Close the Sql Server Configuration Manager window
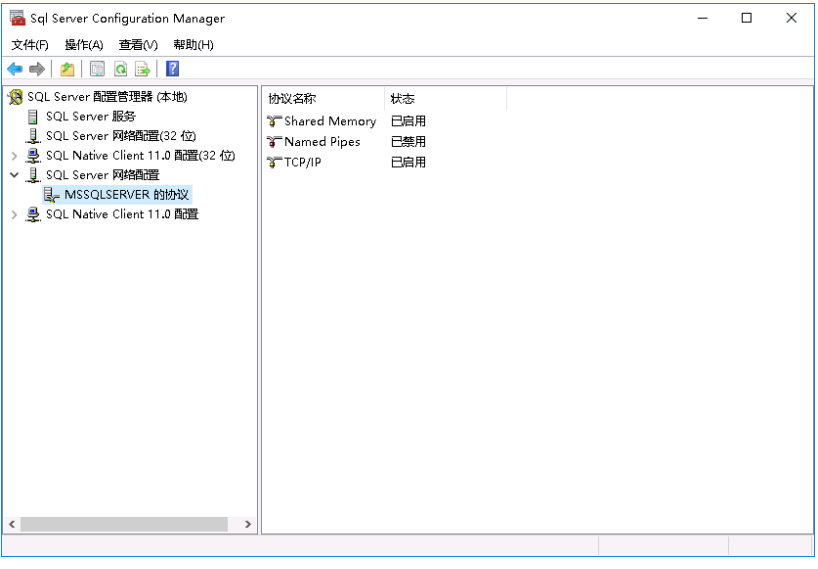 point(791,18)
